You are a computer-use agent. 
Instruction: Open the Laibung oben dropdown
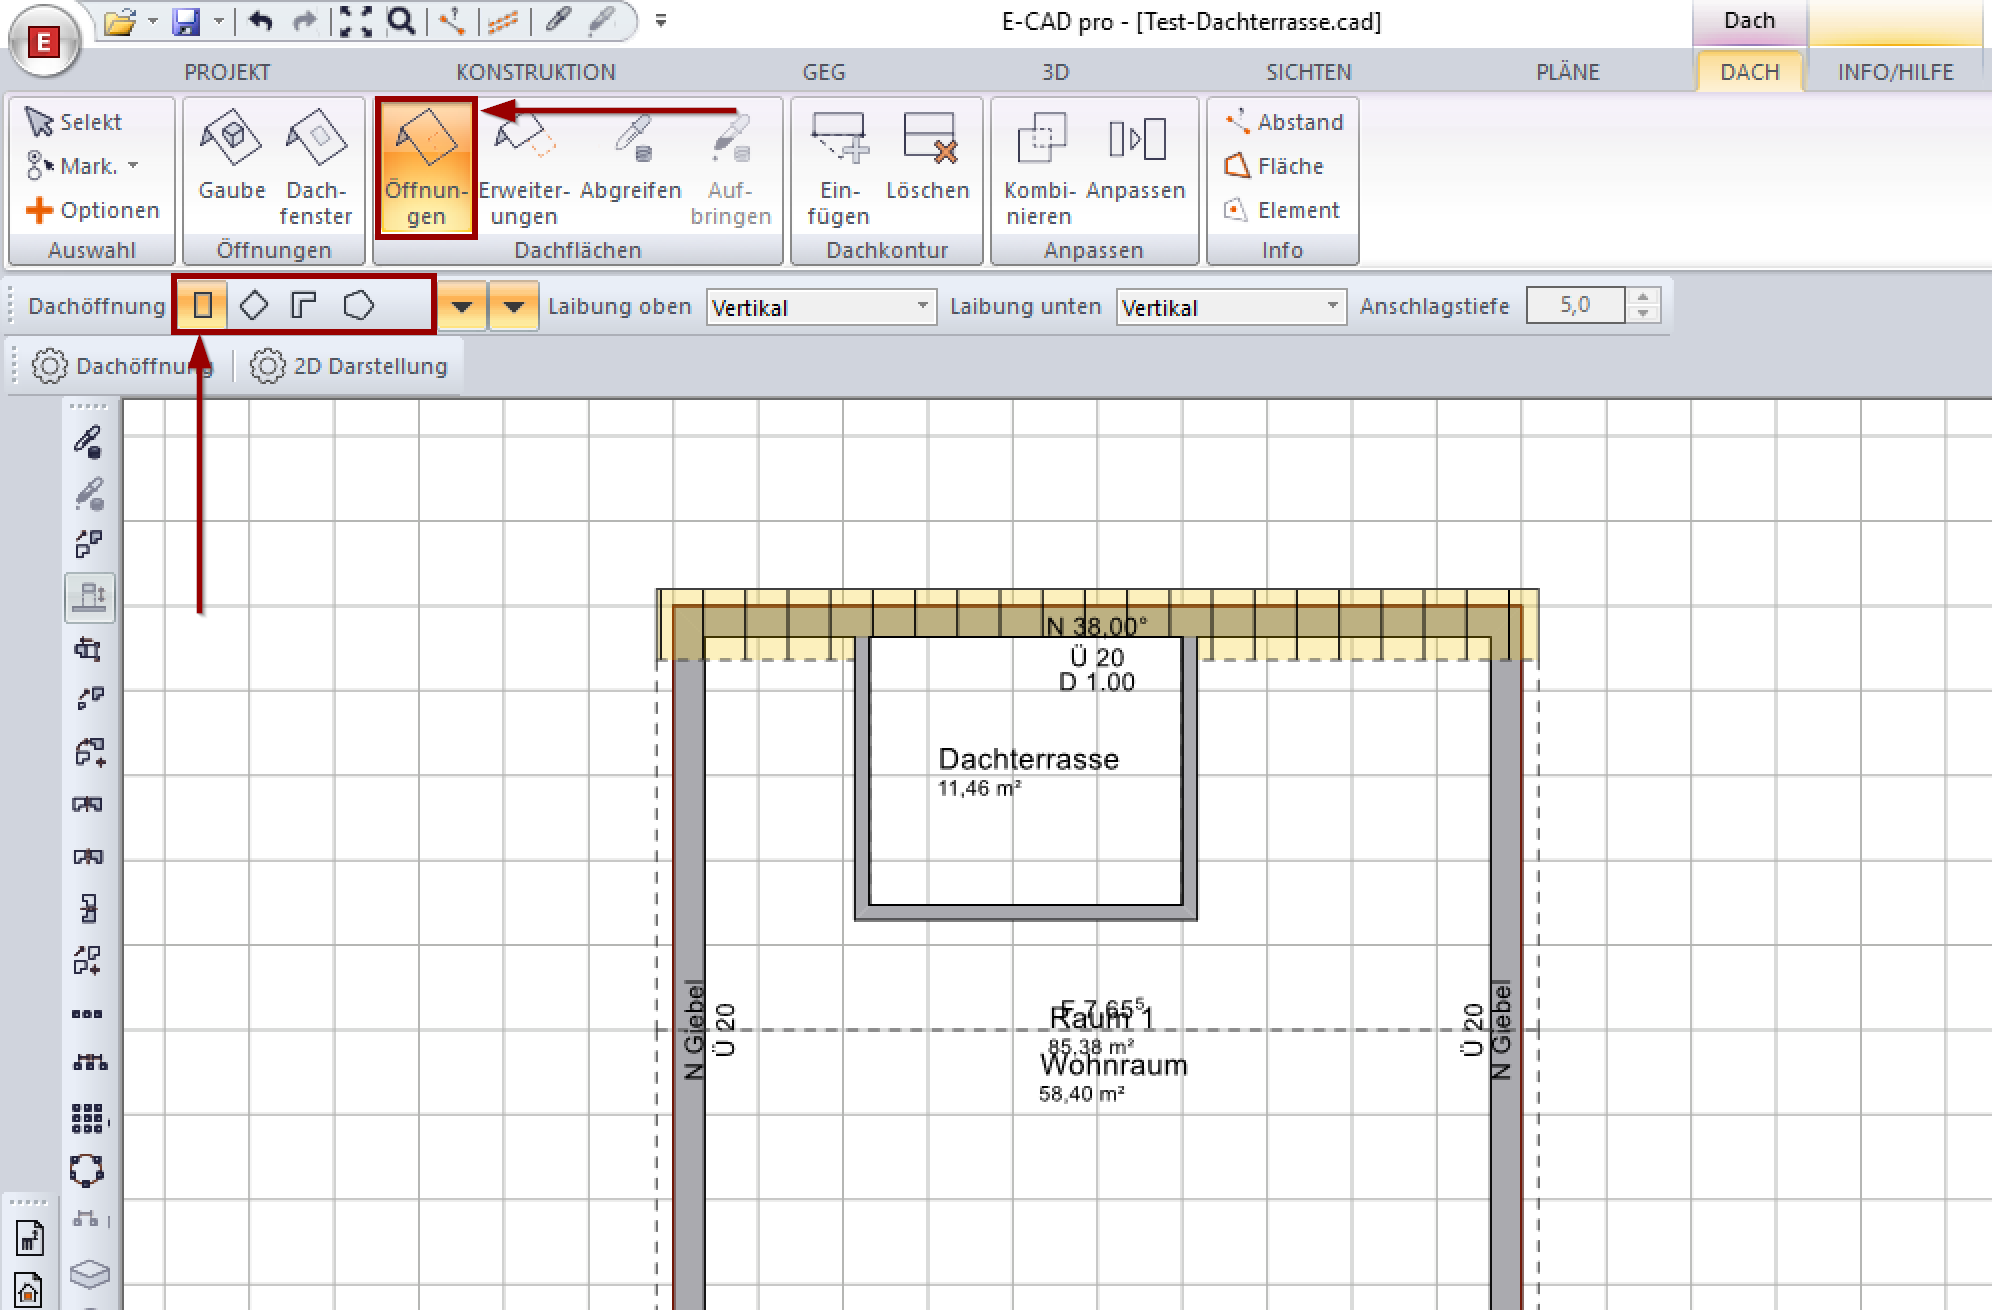click(922, 306)
